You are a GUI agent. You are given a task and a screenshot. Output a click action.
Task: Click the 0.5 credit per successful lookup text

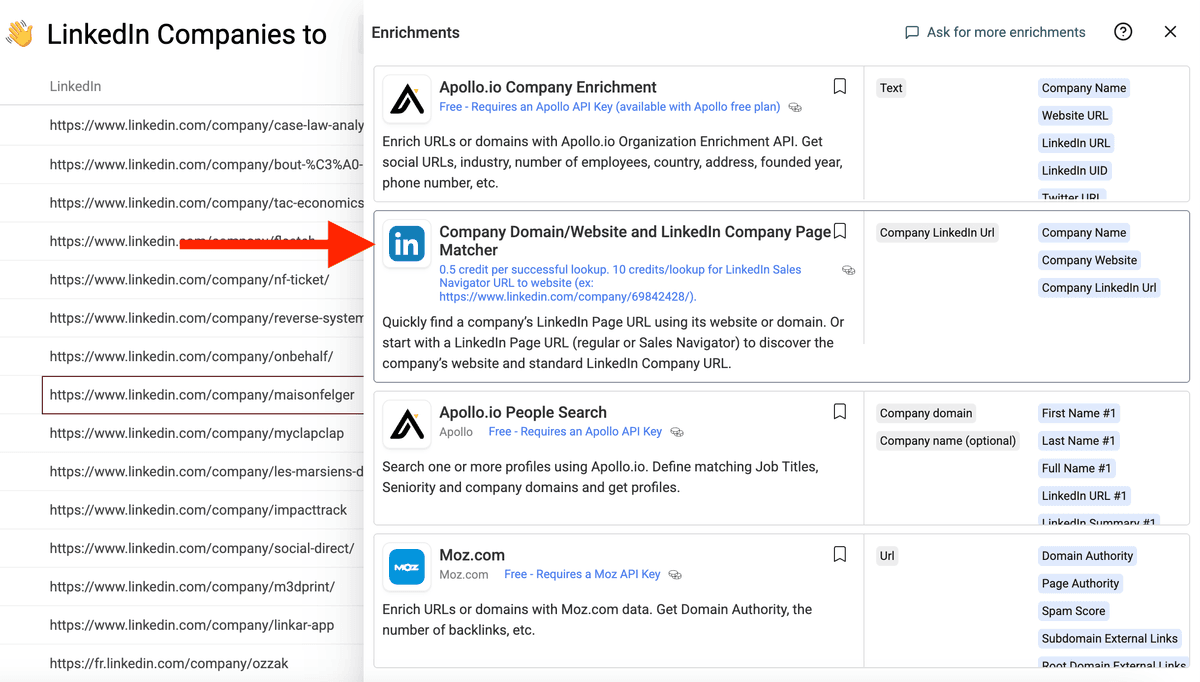[x=620, y=283]
